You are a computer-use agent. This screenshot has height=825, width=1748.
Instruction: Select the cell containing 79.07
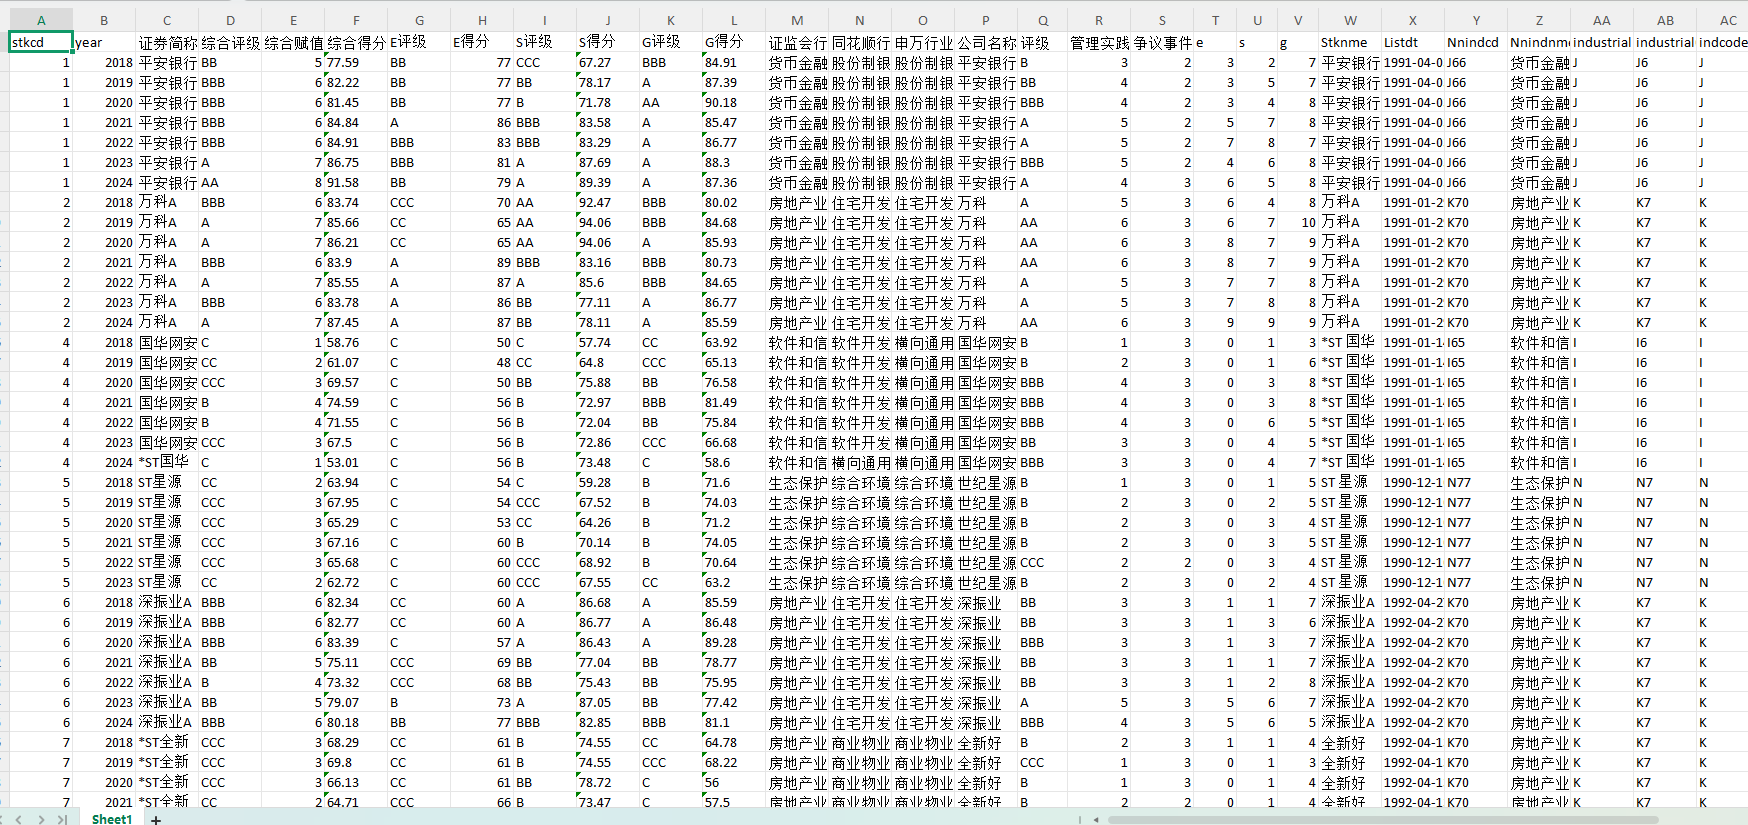tap(356, 702)
